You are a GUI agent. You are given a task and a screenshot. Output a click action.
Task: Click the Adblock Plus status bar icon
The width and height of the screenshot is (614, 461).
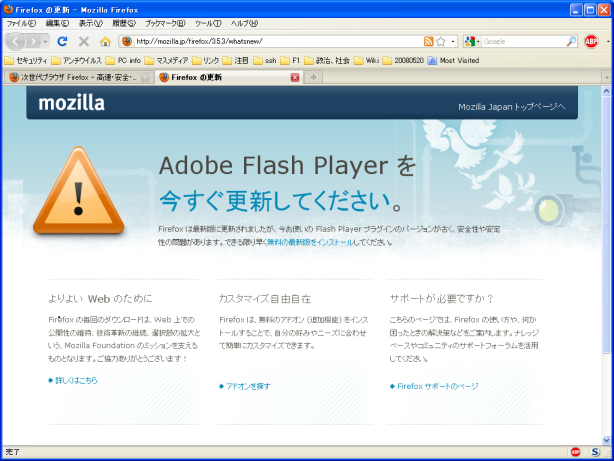pyautogui.click(x=576, y=452)
